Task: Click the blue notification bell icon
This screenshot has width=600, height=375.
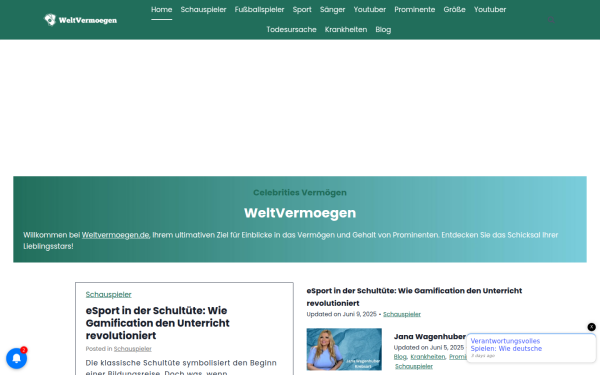Action: point(16,358)
